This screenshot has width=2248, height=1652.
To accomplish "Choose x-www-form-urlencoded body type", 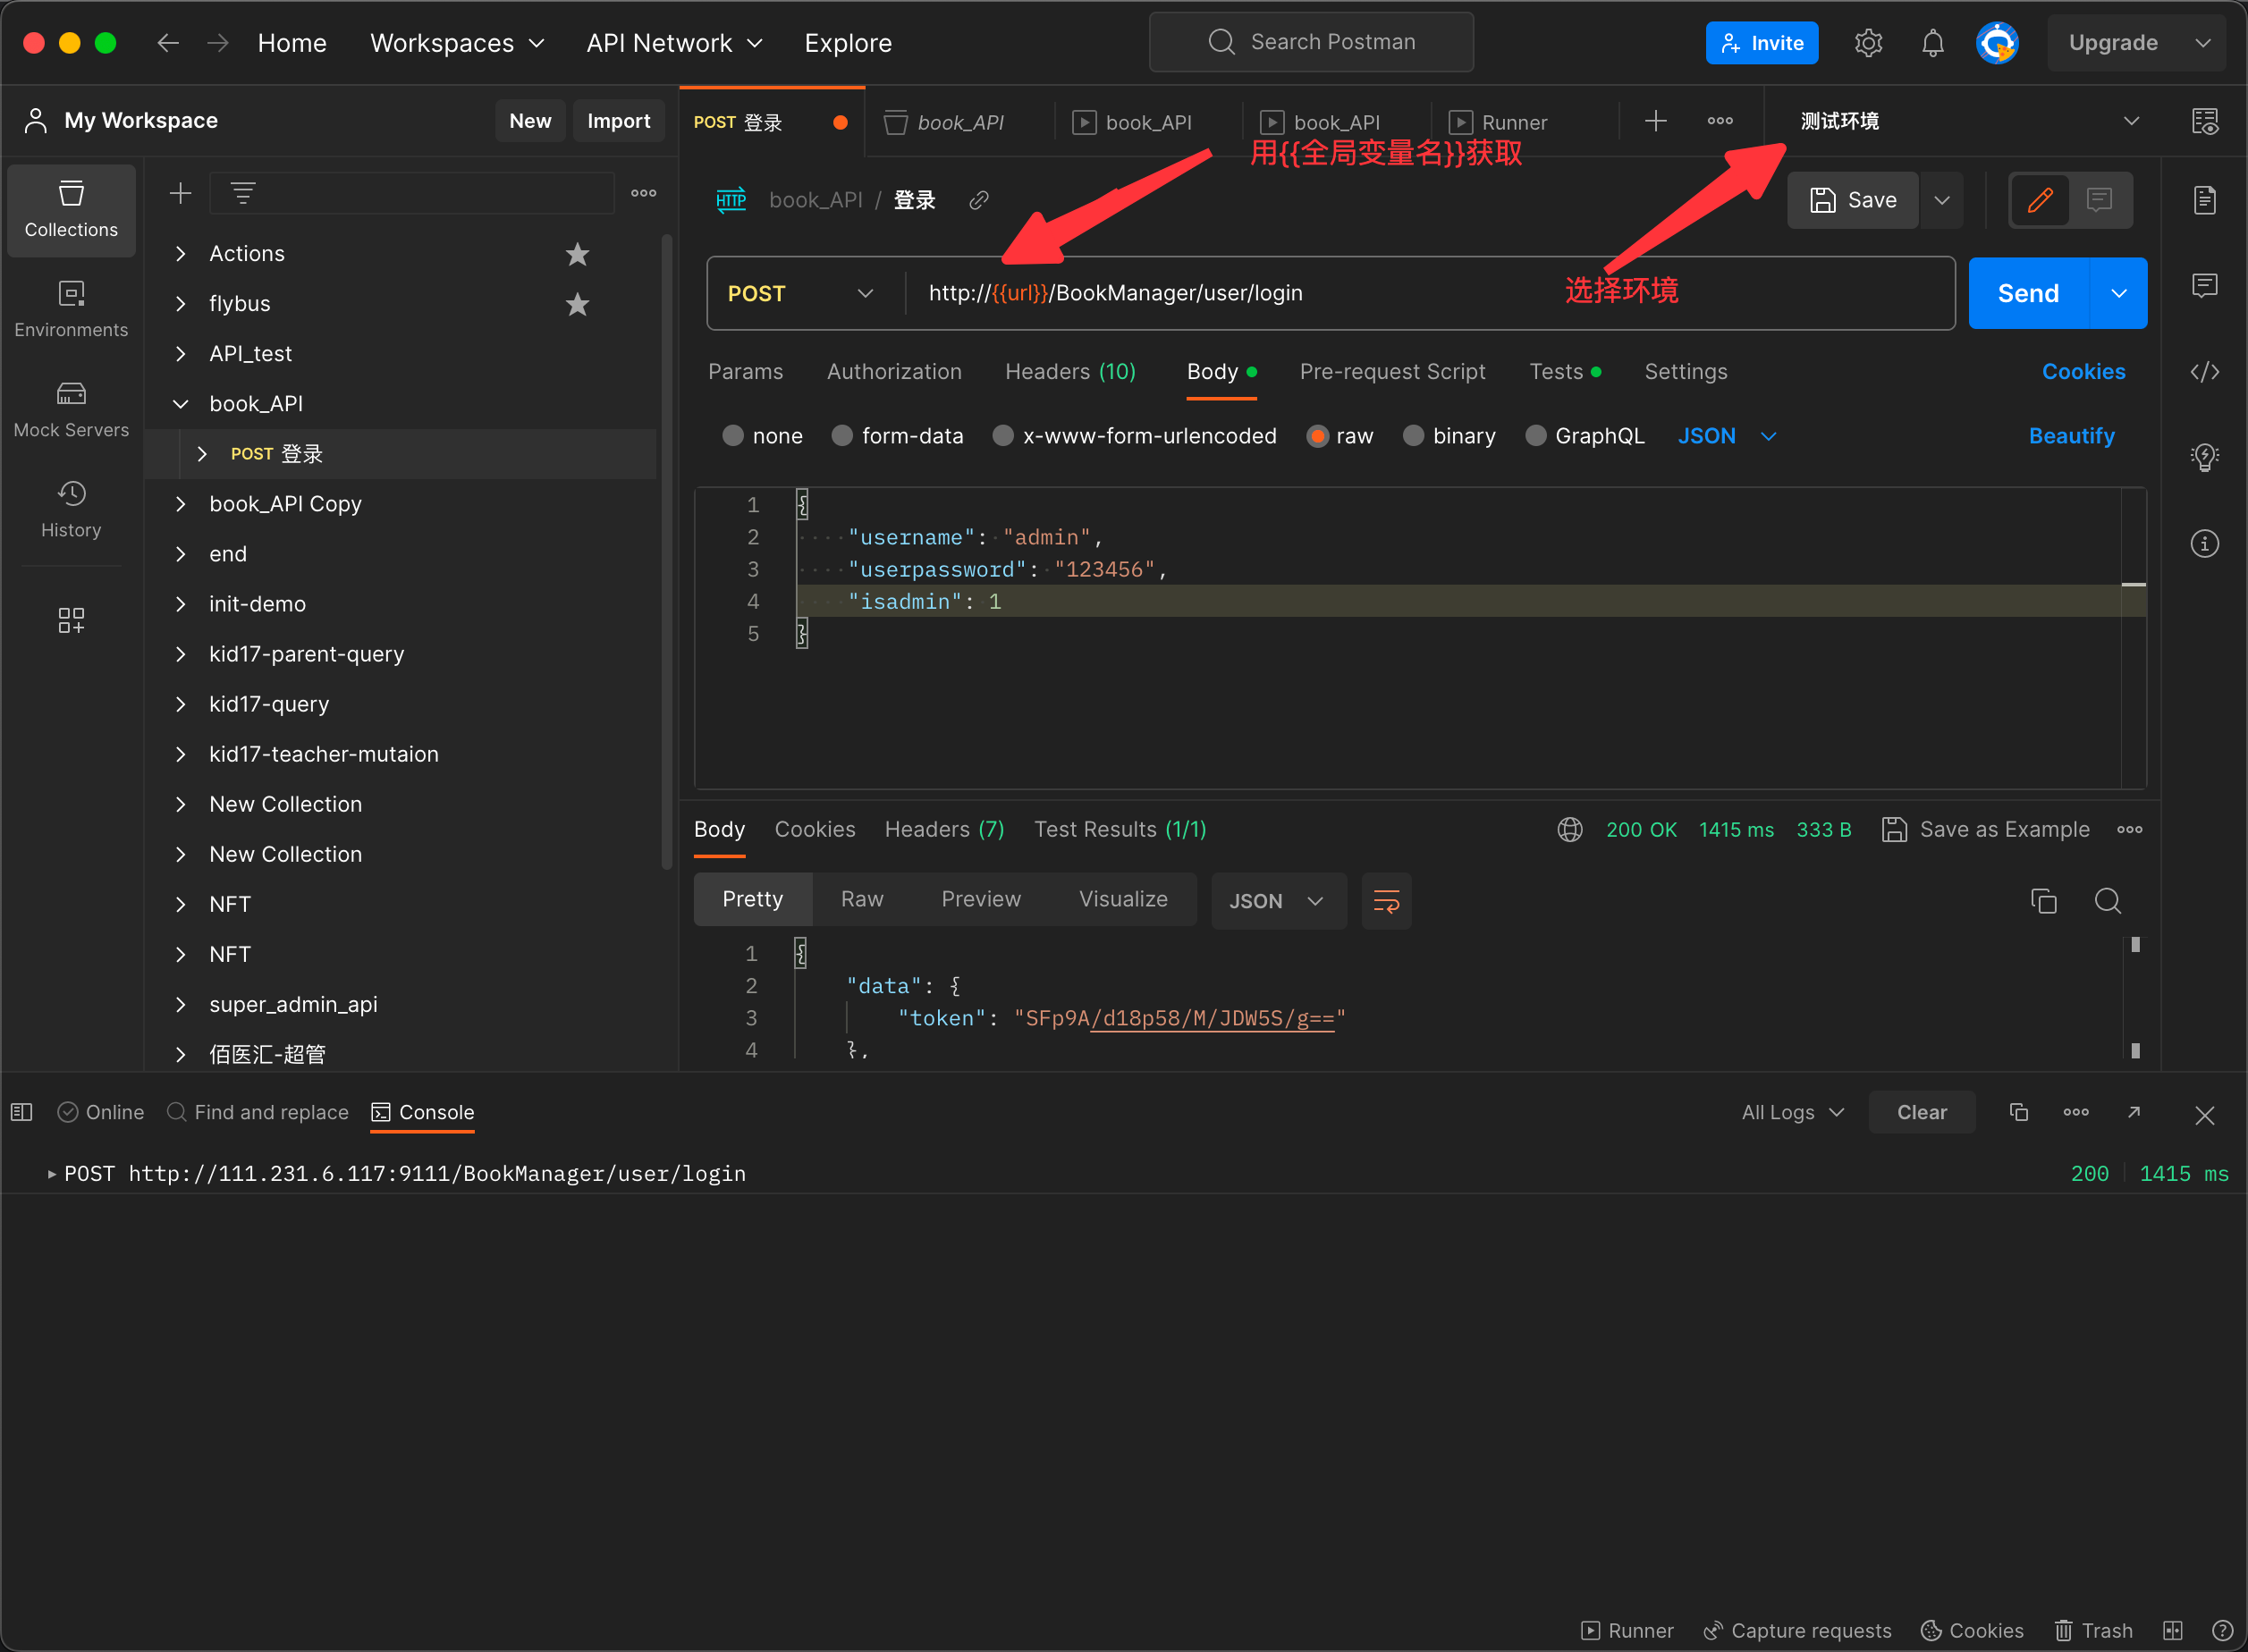I will (1003, 436).
